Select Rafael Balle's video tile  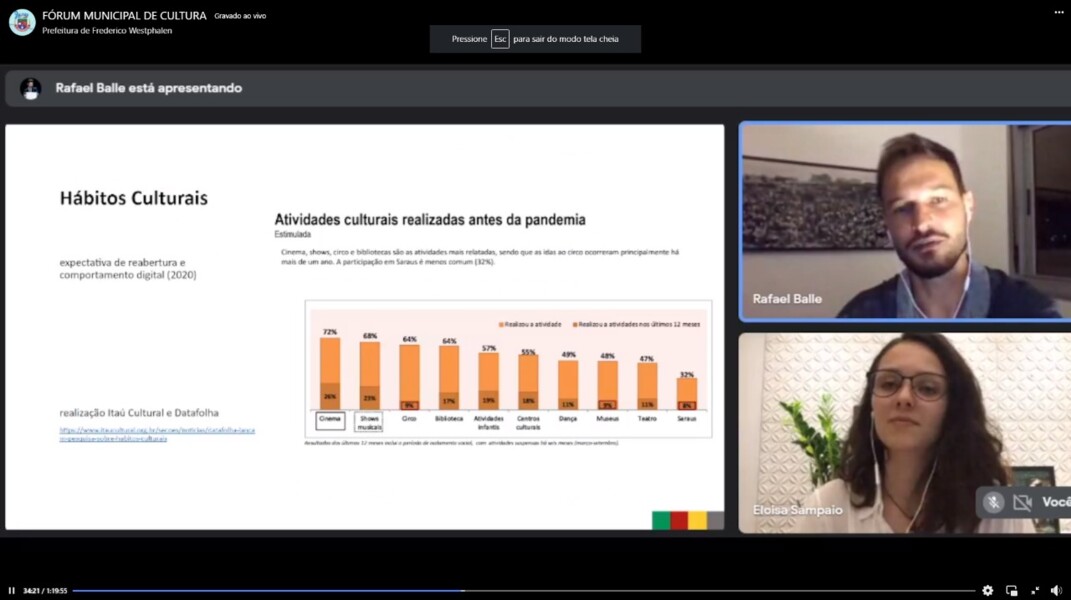point(906,221)
